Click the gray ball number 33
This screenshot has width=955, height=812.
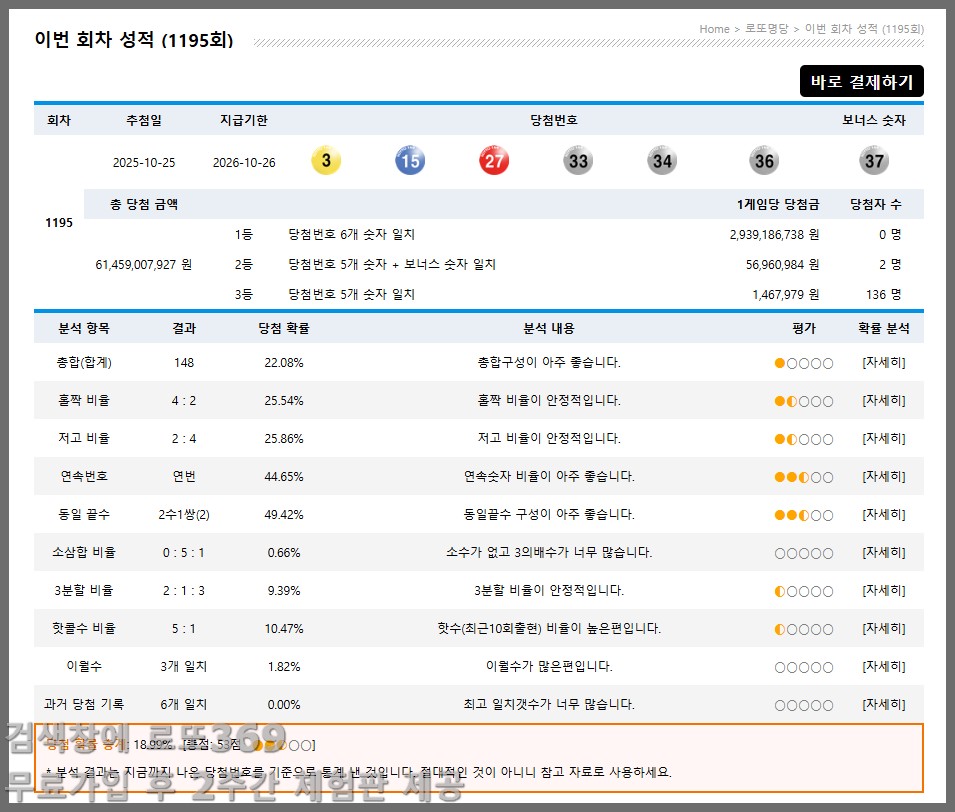[x=578, y=160]
